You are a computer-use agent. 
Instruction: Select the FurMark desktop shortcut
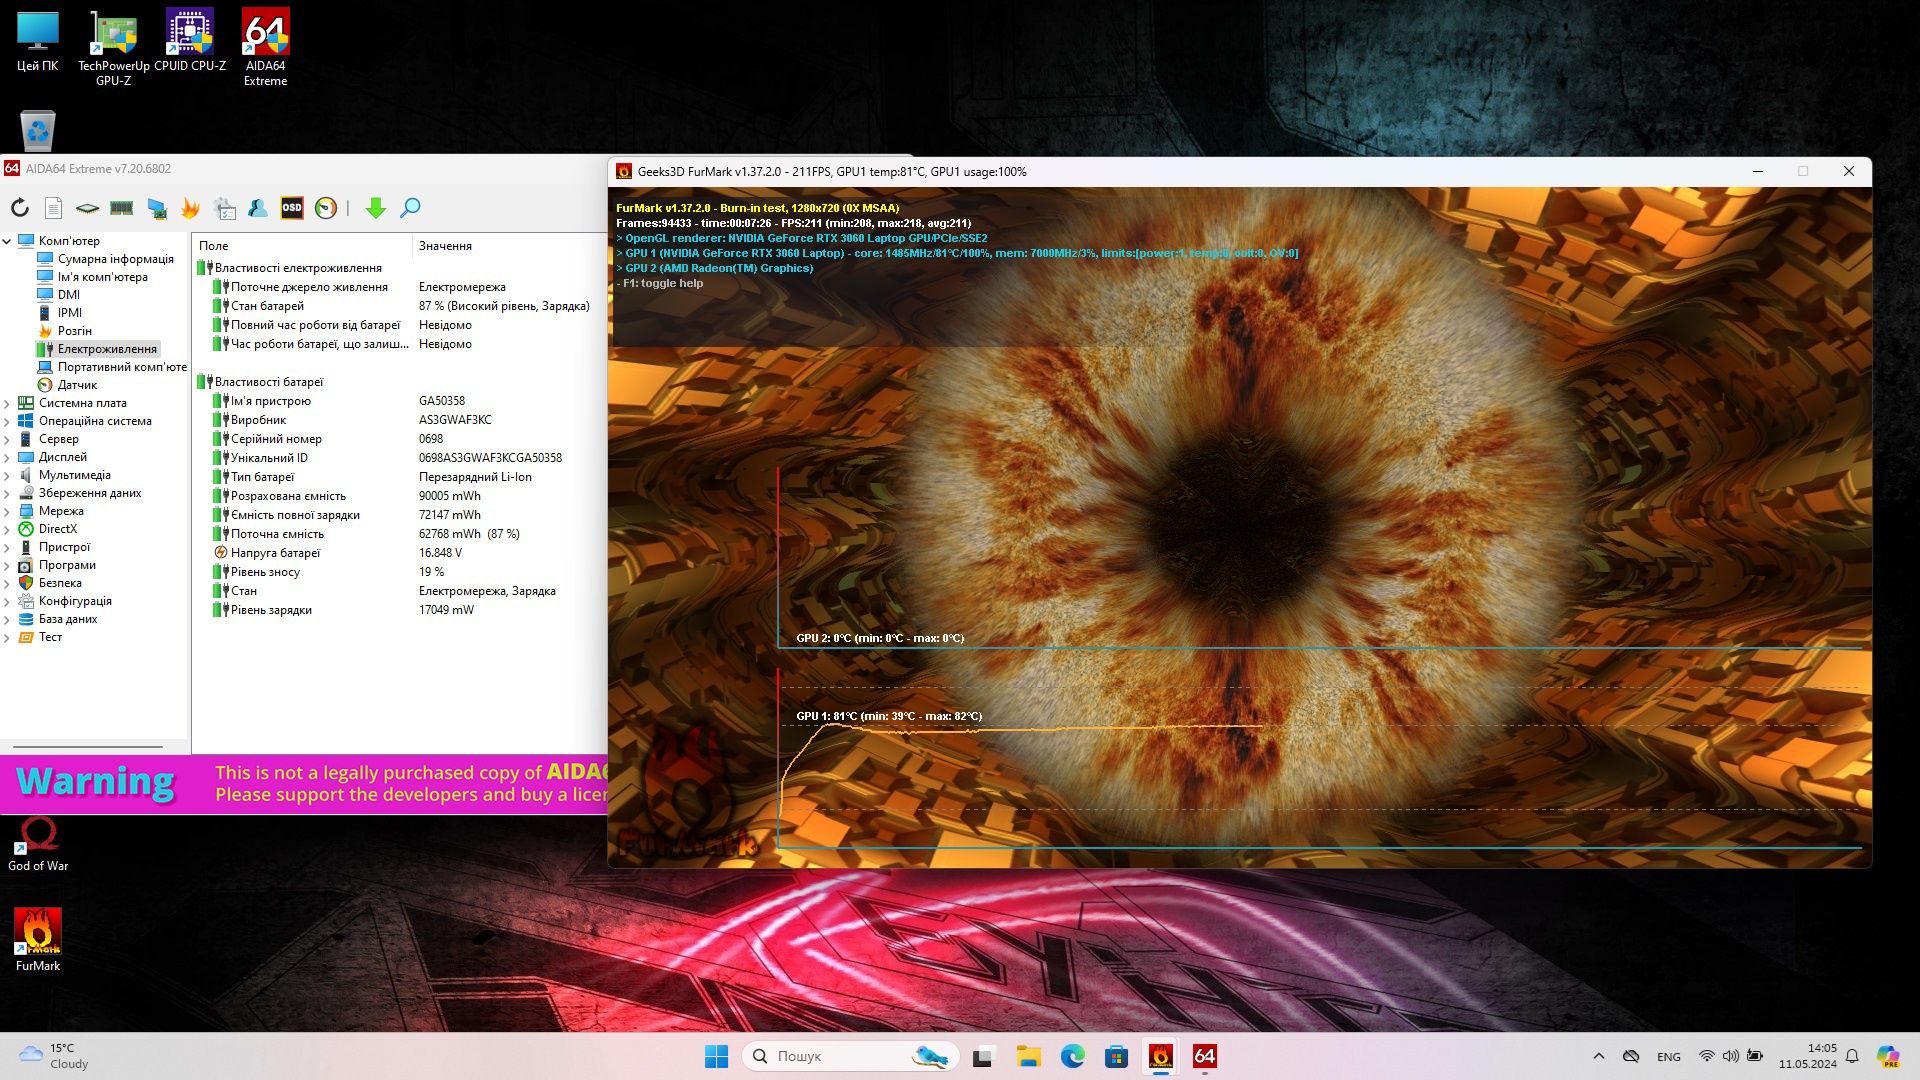[38, 940]
